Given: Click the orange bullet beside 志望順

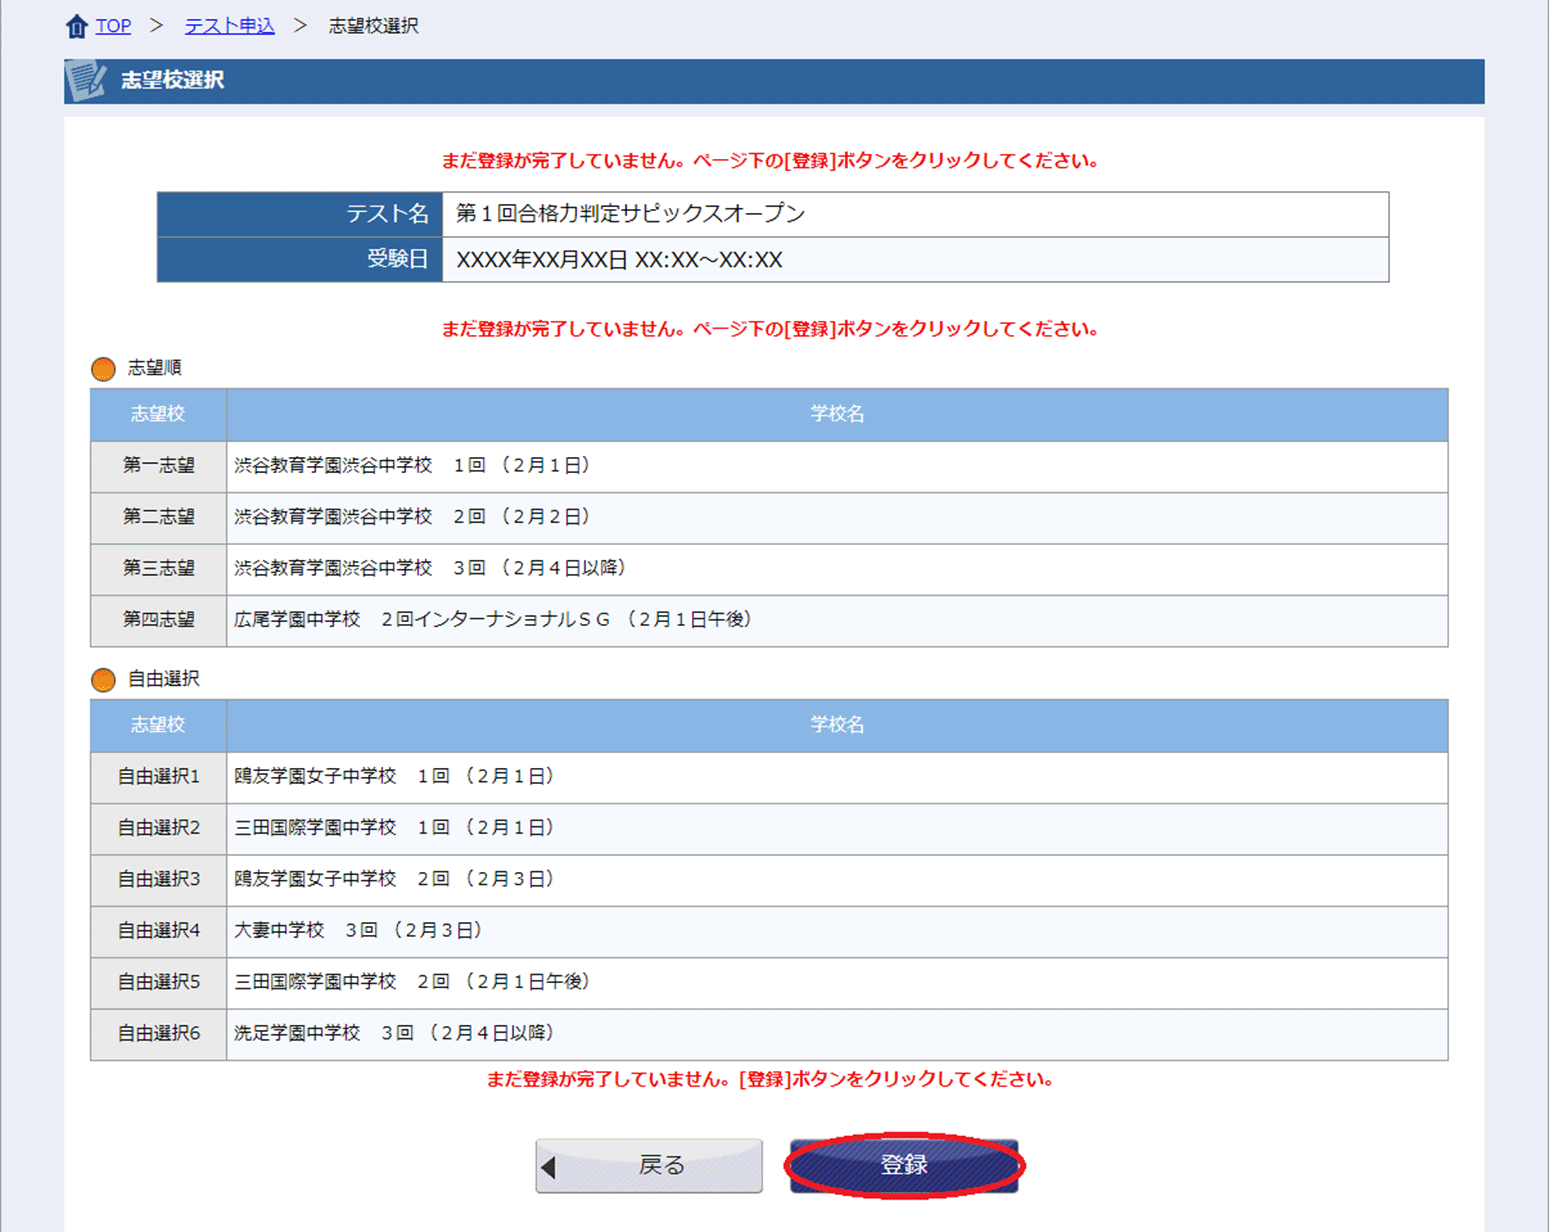Looking at the screenshot, I should point(103,369).
